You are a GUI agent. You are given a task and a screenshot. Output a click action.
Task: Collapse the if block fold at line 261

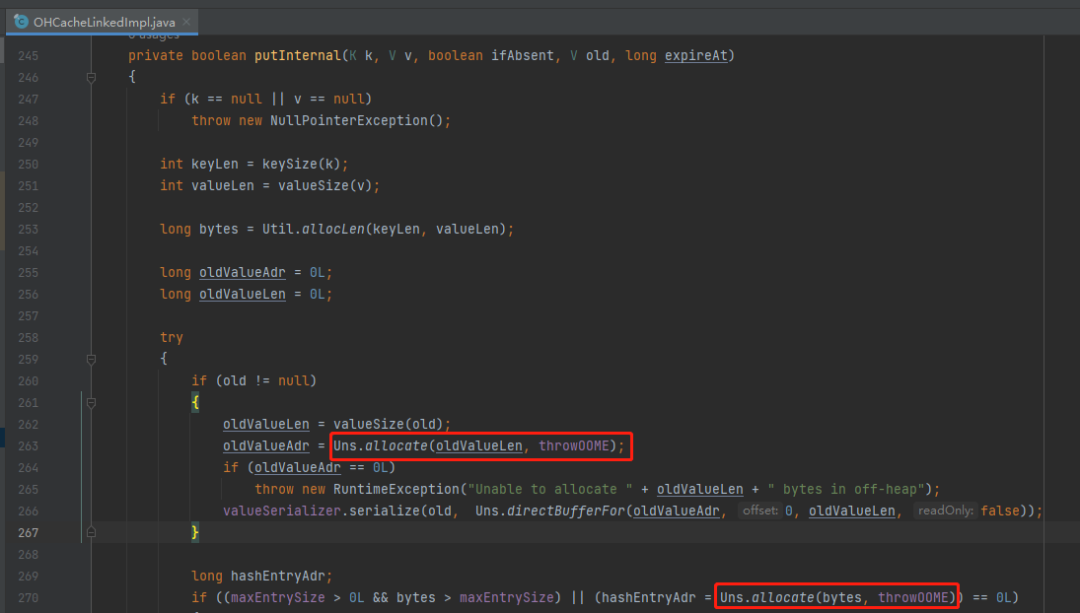click(x=91, y=403)
